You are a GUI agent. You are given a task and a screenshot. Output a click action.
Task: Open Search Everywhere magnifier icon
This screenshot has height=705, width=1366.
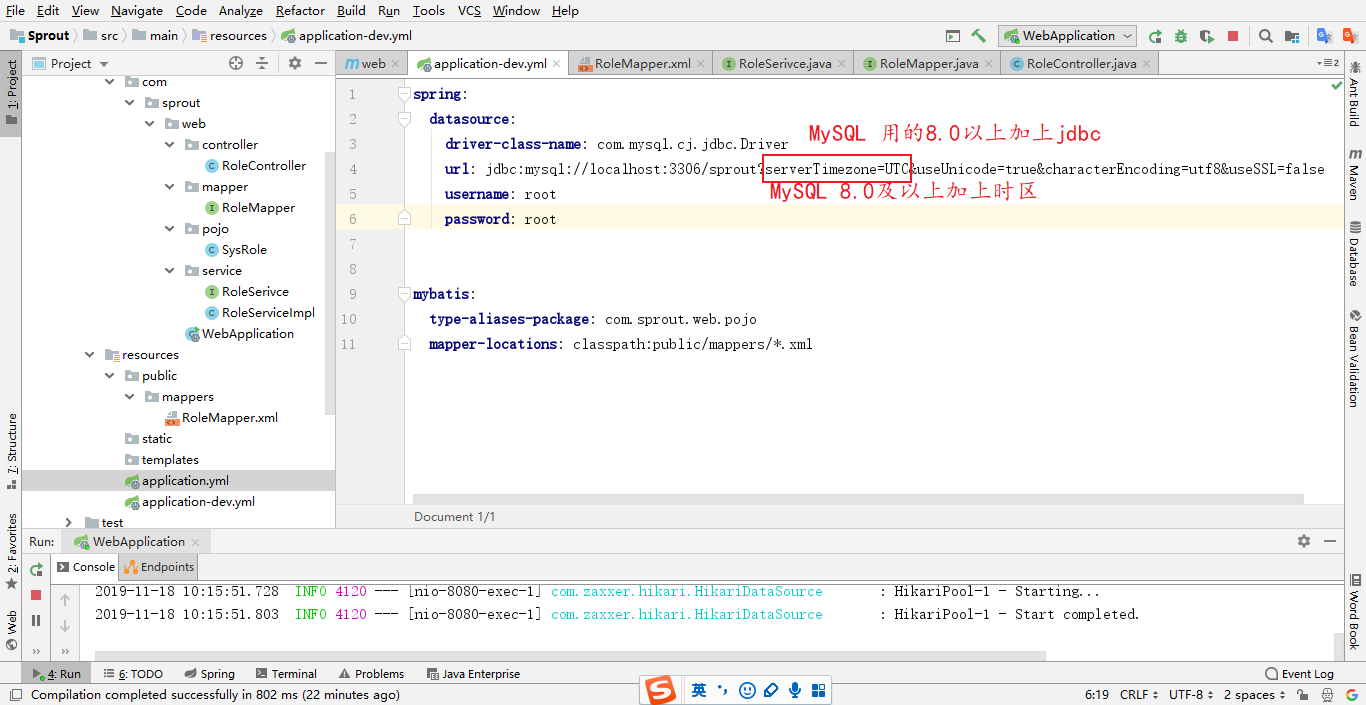(x=1266, y=36)
